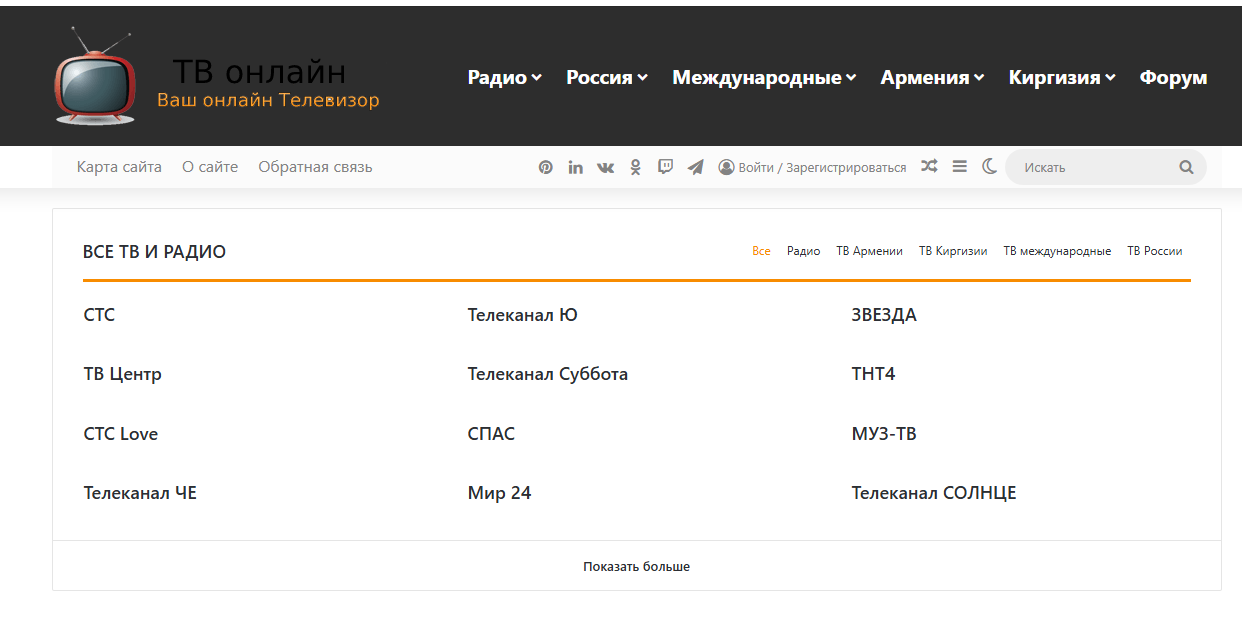The image size is (1242, 620).
Task: Open the Телеканал Ю channel
Action: click(522, 315)
